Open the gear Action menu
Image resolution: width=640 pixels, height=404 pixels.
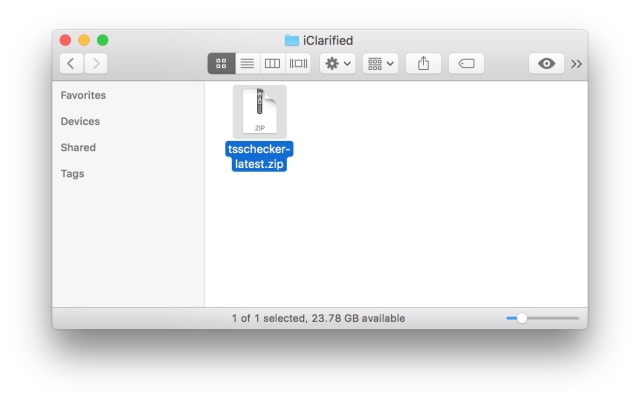338,64
